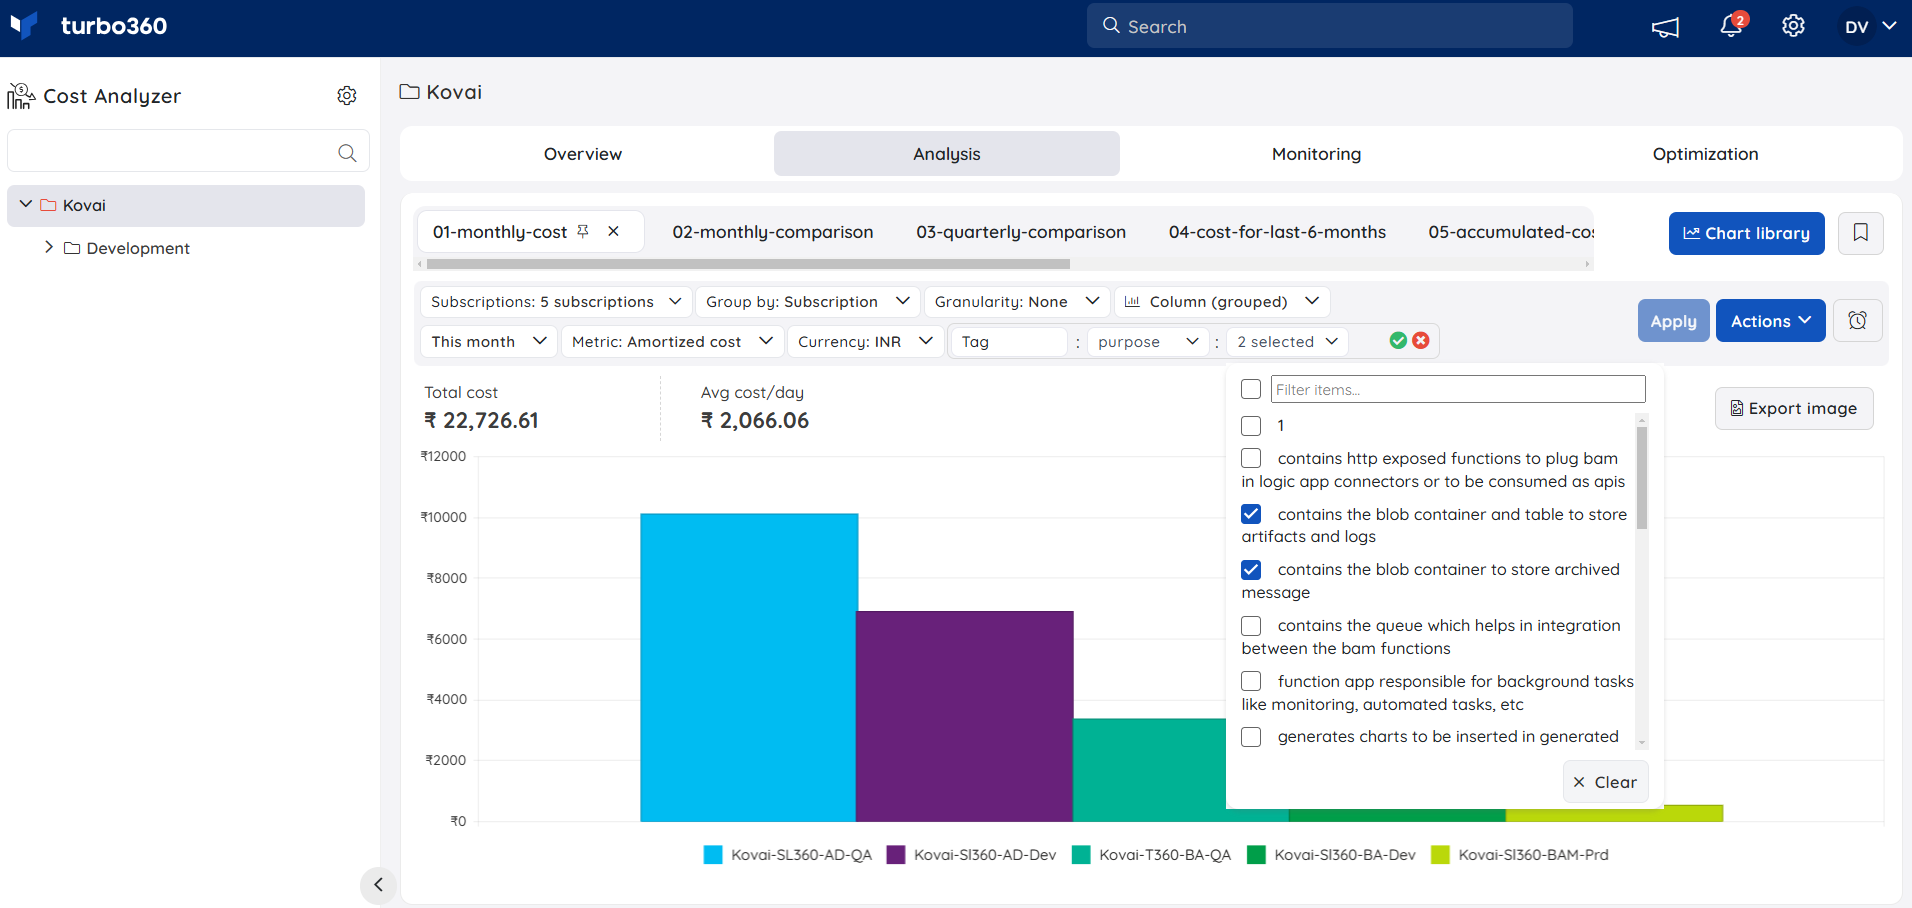Screen dimensions: 1912x908
Task: Expand the Development tree node
Action: 48,247
